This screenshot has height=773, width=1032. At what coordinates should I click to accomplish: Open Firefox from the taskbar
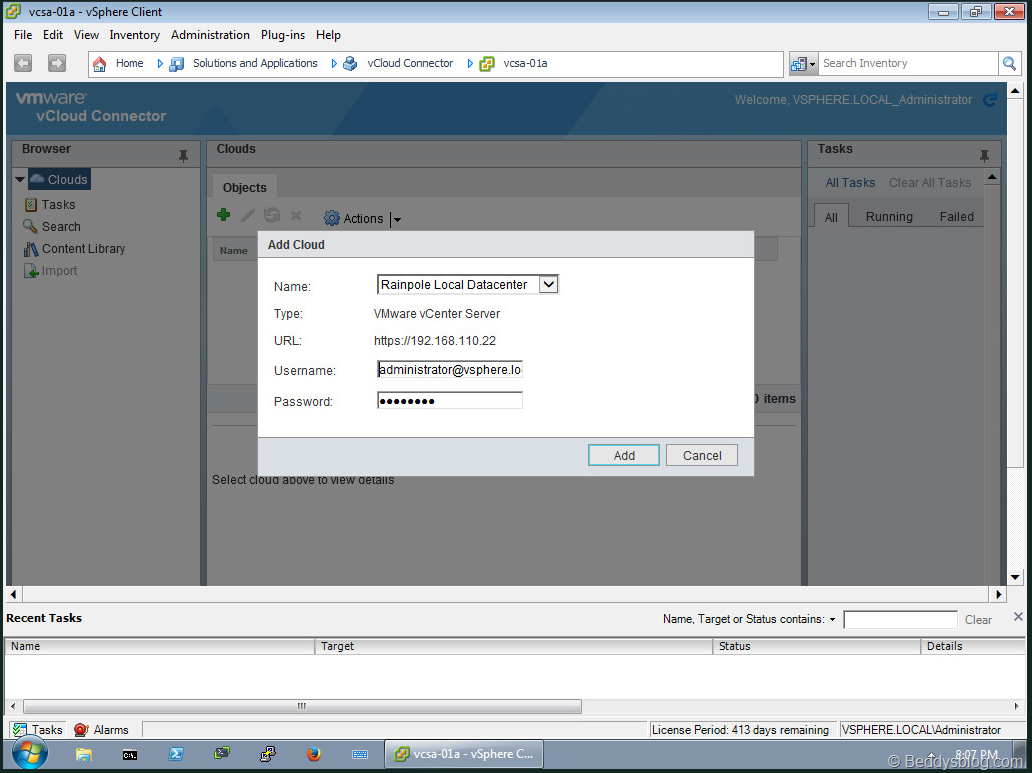pos(314,754)
